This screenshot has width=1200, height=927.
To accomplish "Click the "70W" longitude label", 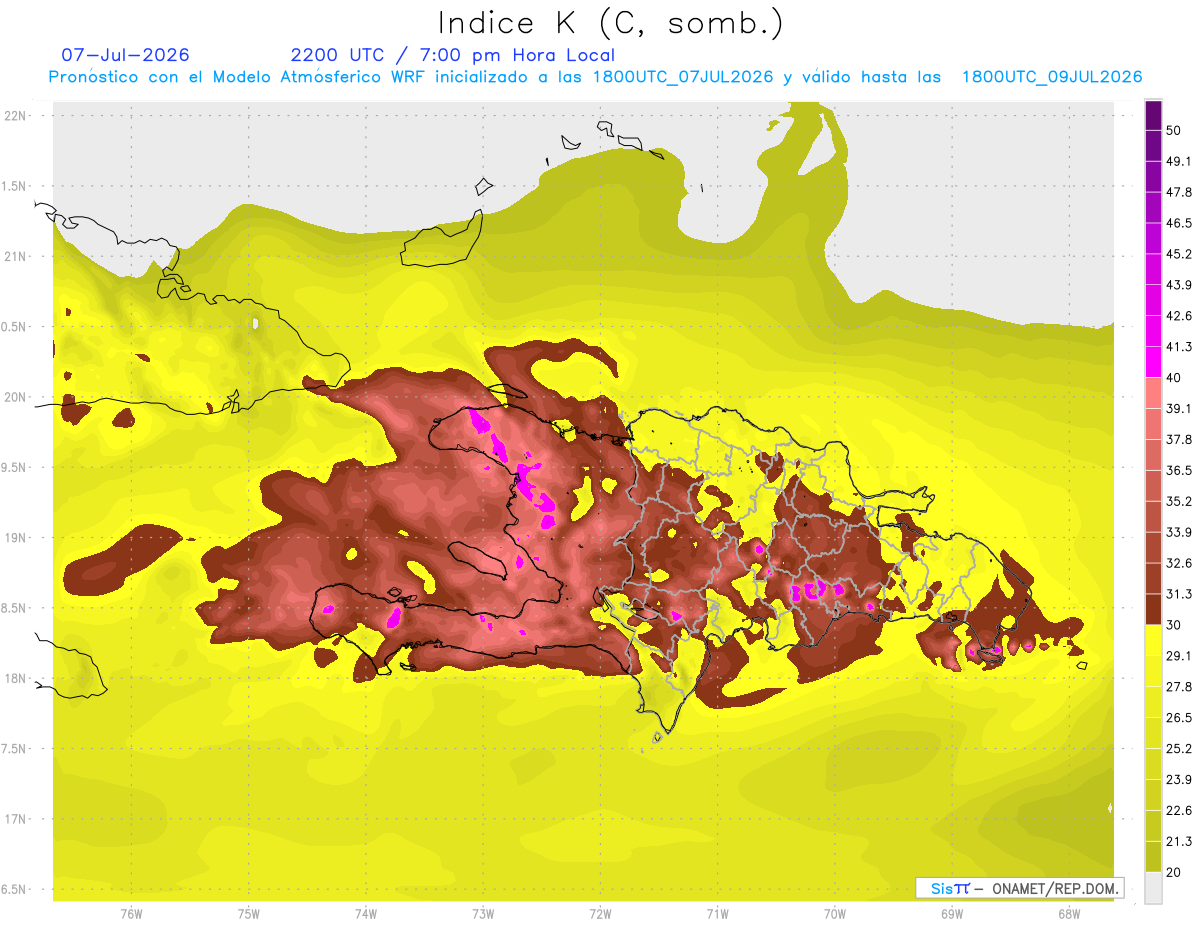I will (835, 913).
